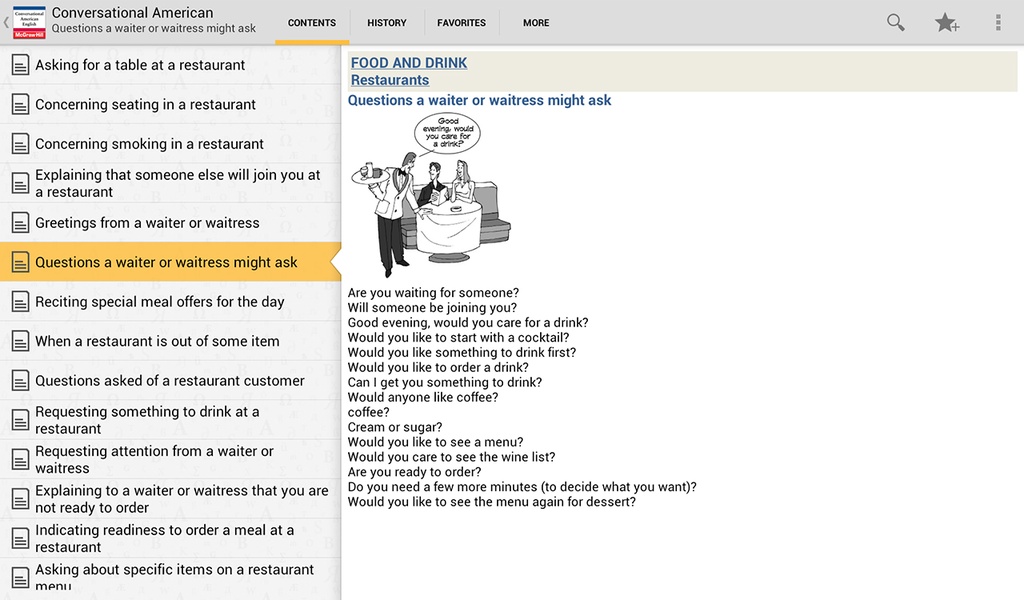Viewport: 1024px width, 600px height.
Task: Open 'Explaining to a waiter... not ready to order'
Action: [170, 499]
